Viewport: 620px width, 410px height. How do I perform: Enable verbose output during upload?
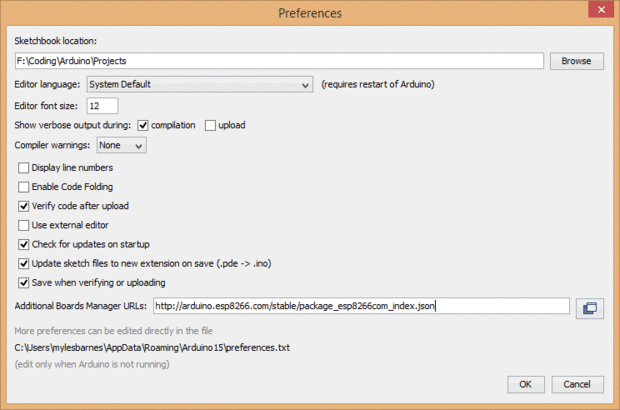pyautogui.click(x=210, y=125)
